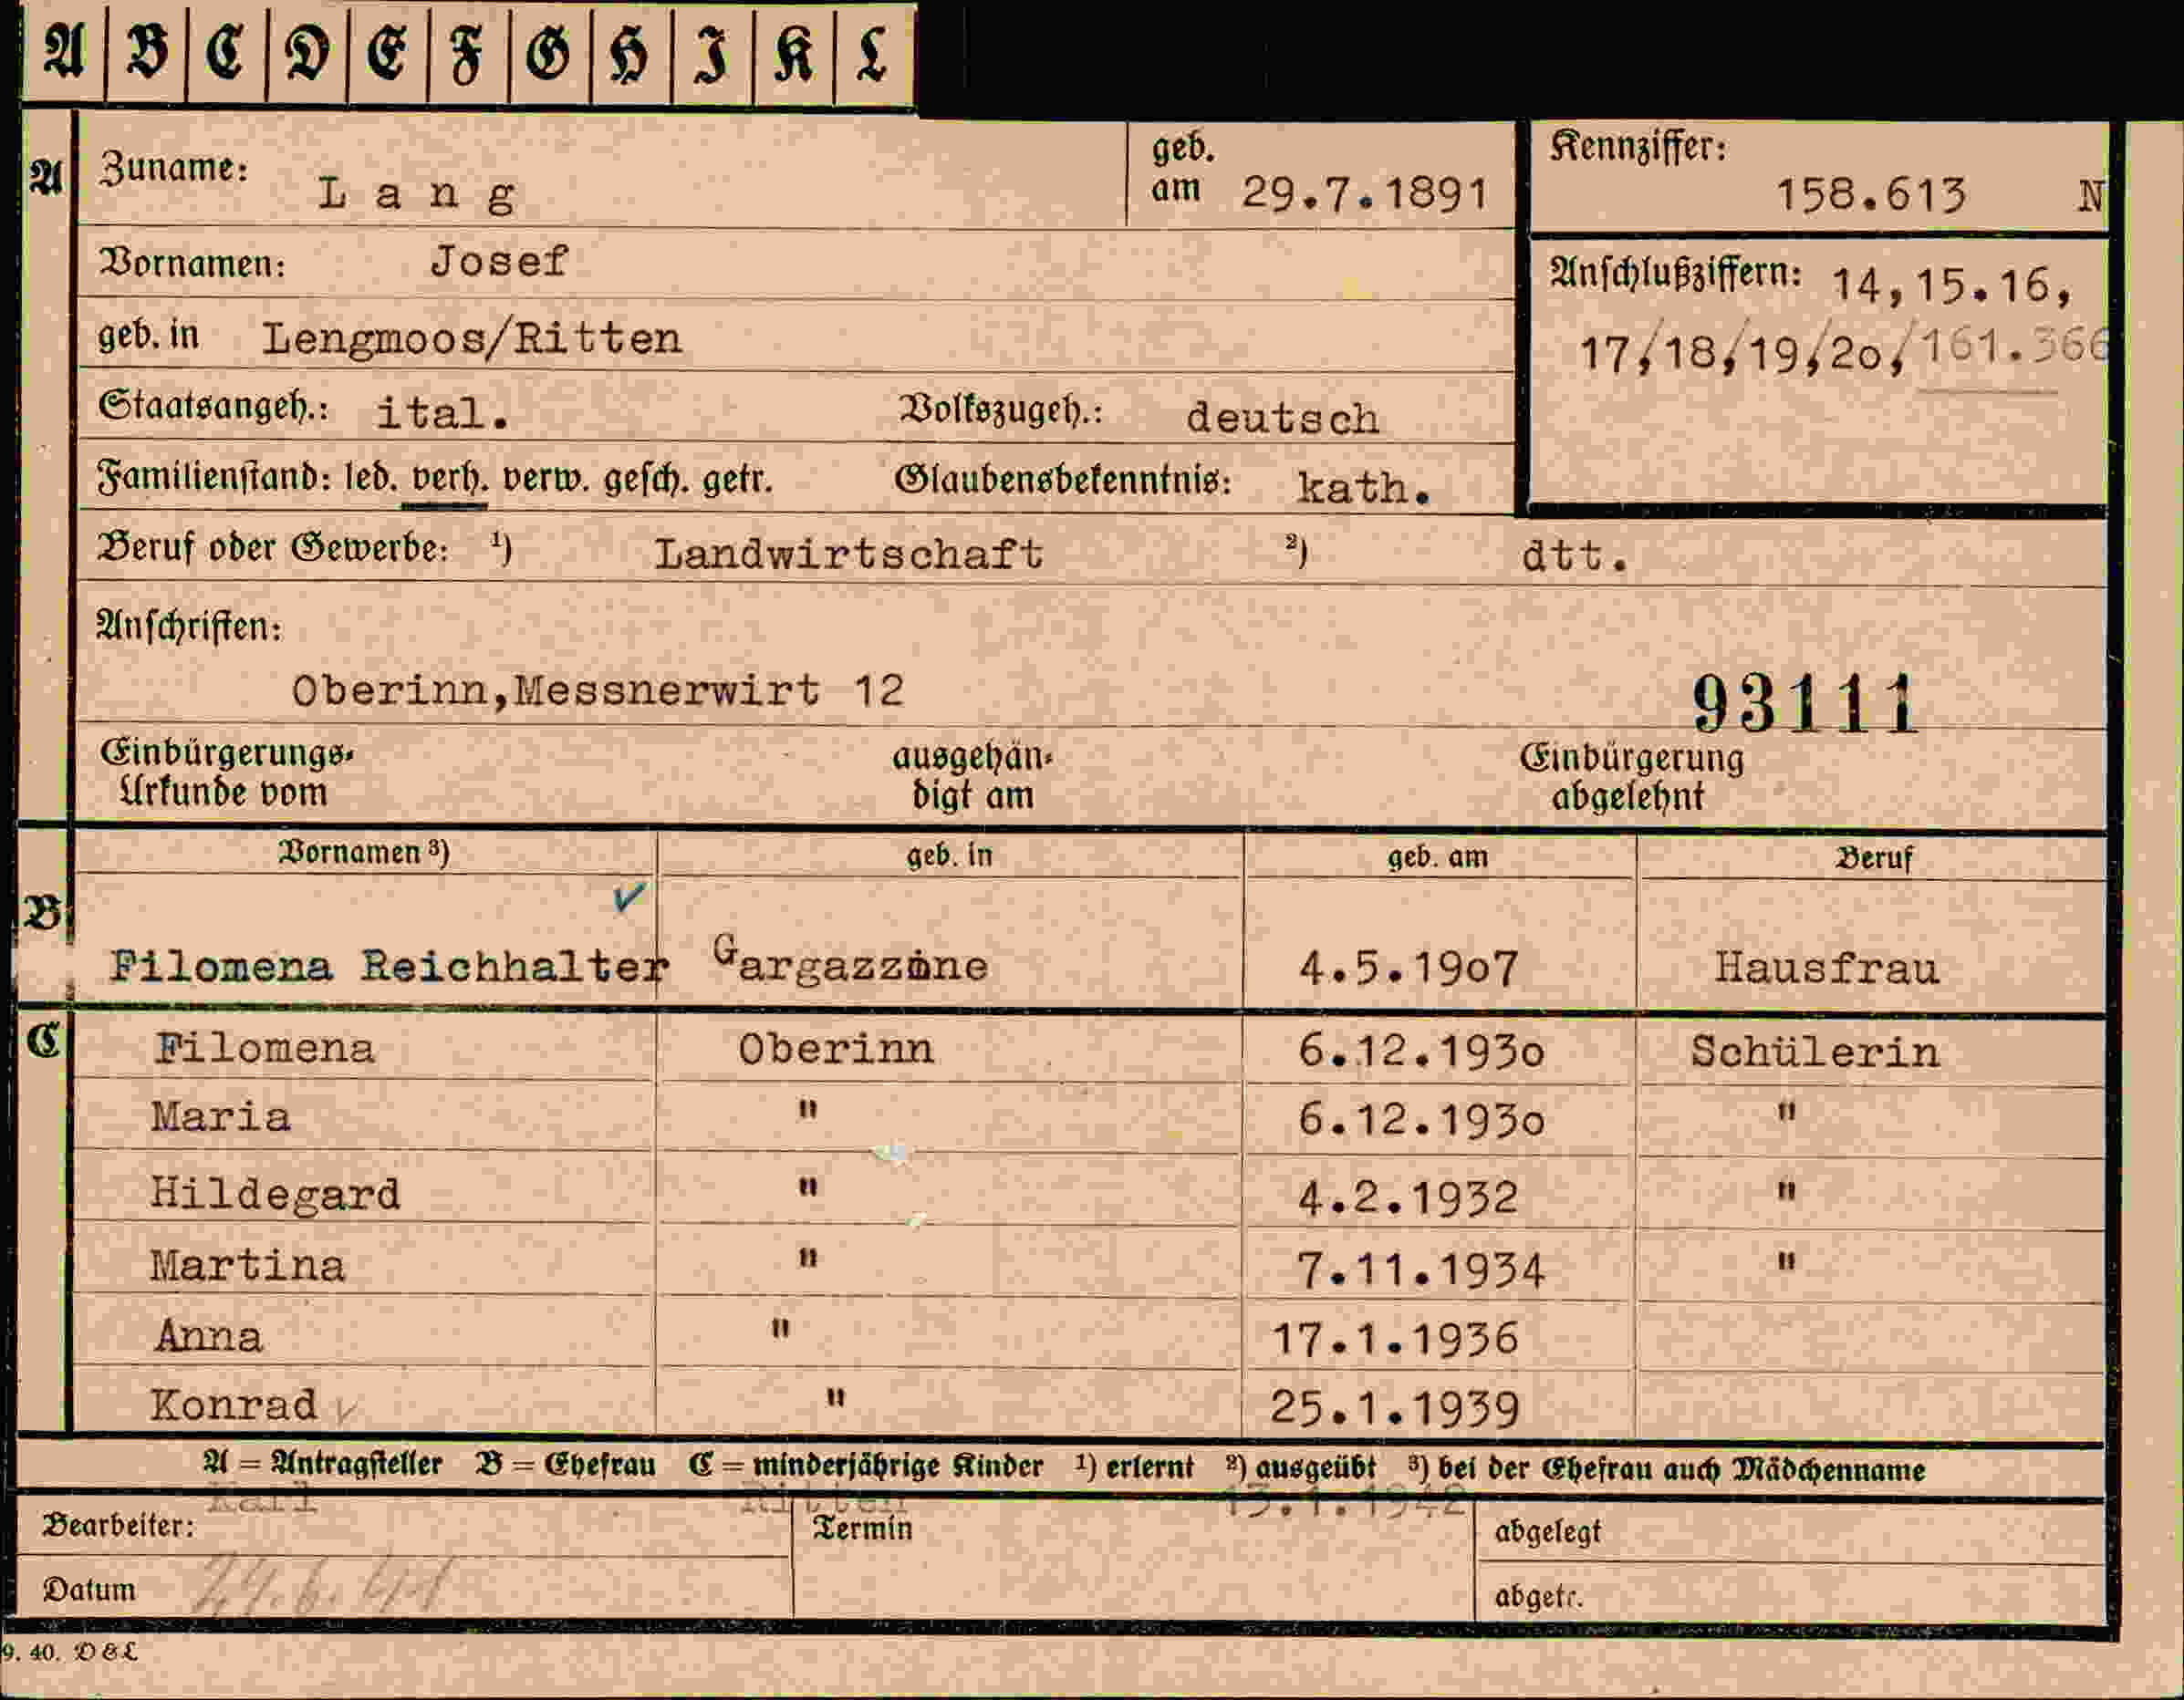Click the birth date in Maria's row
2184x1700 pixels.
pyautogui.click(x=1421, y=1120)
